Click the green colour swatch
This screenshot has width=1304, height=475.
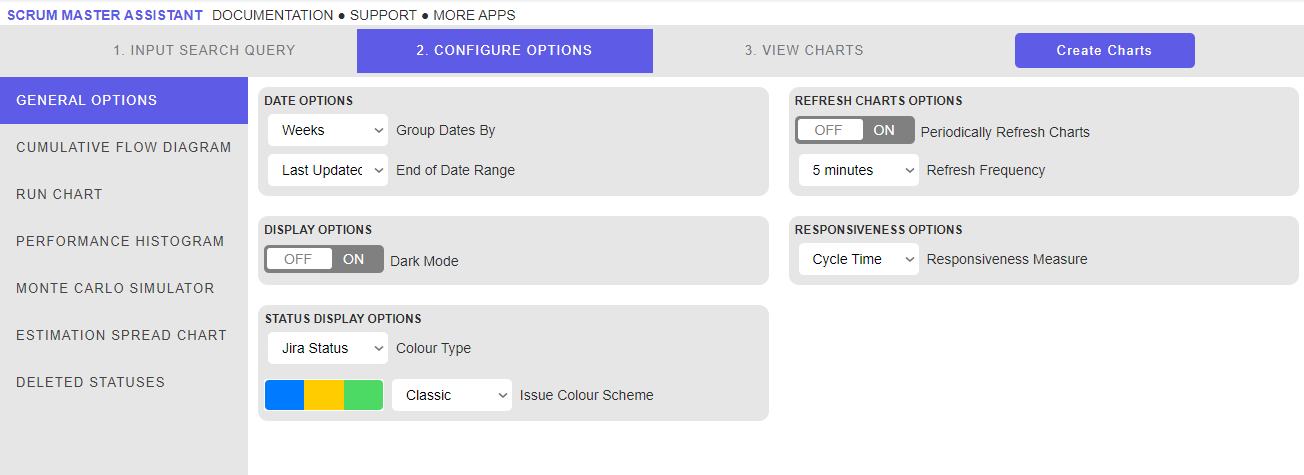coord(363,395)
